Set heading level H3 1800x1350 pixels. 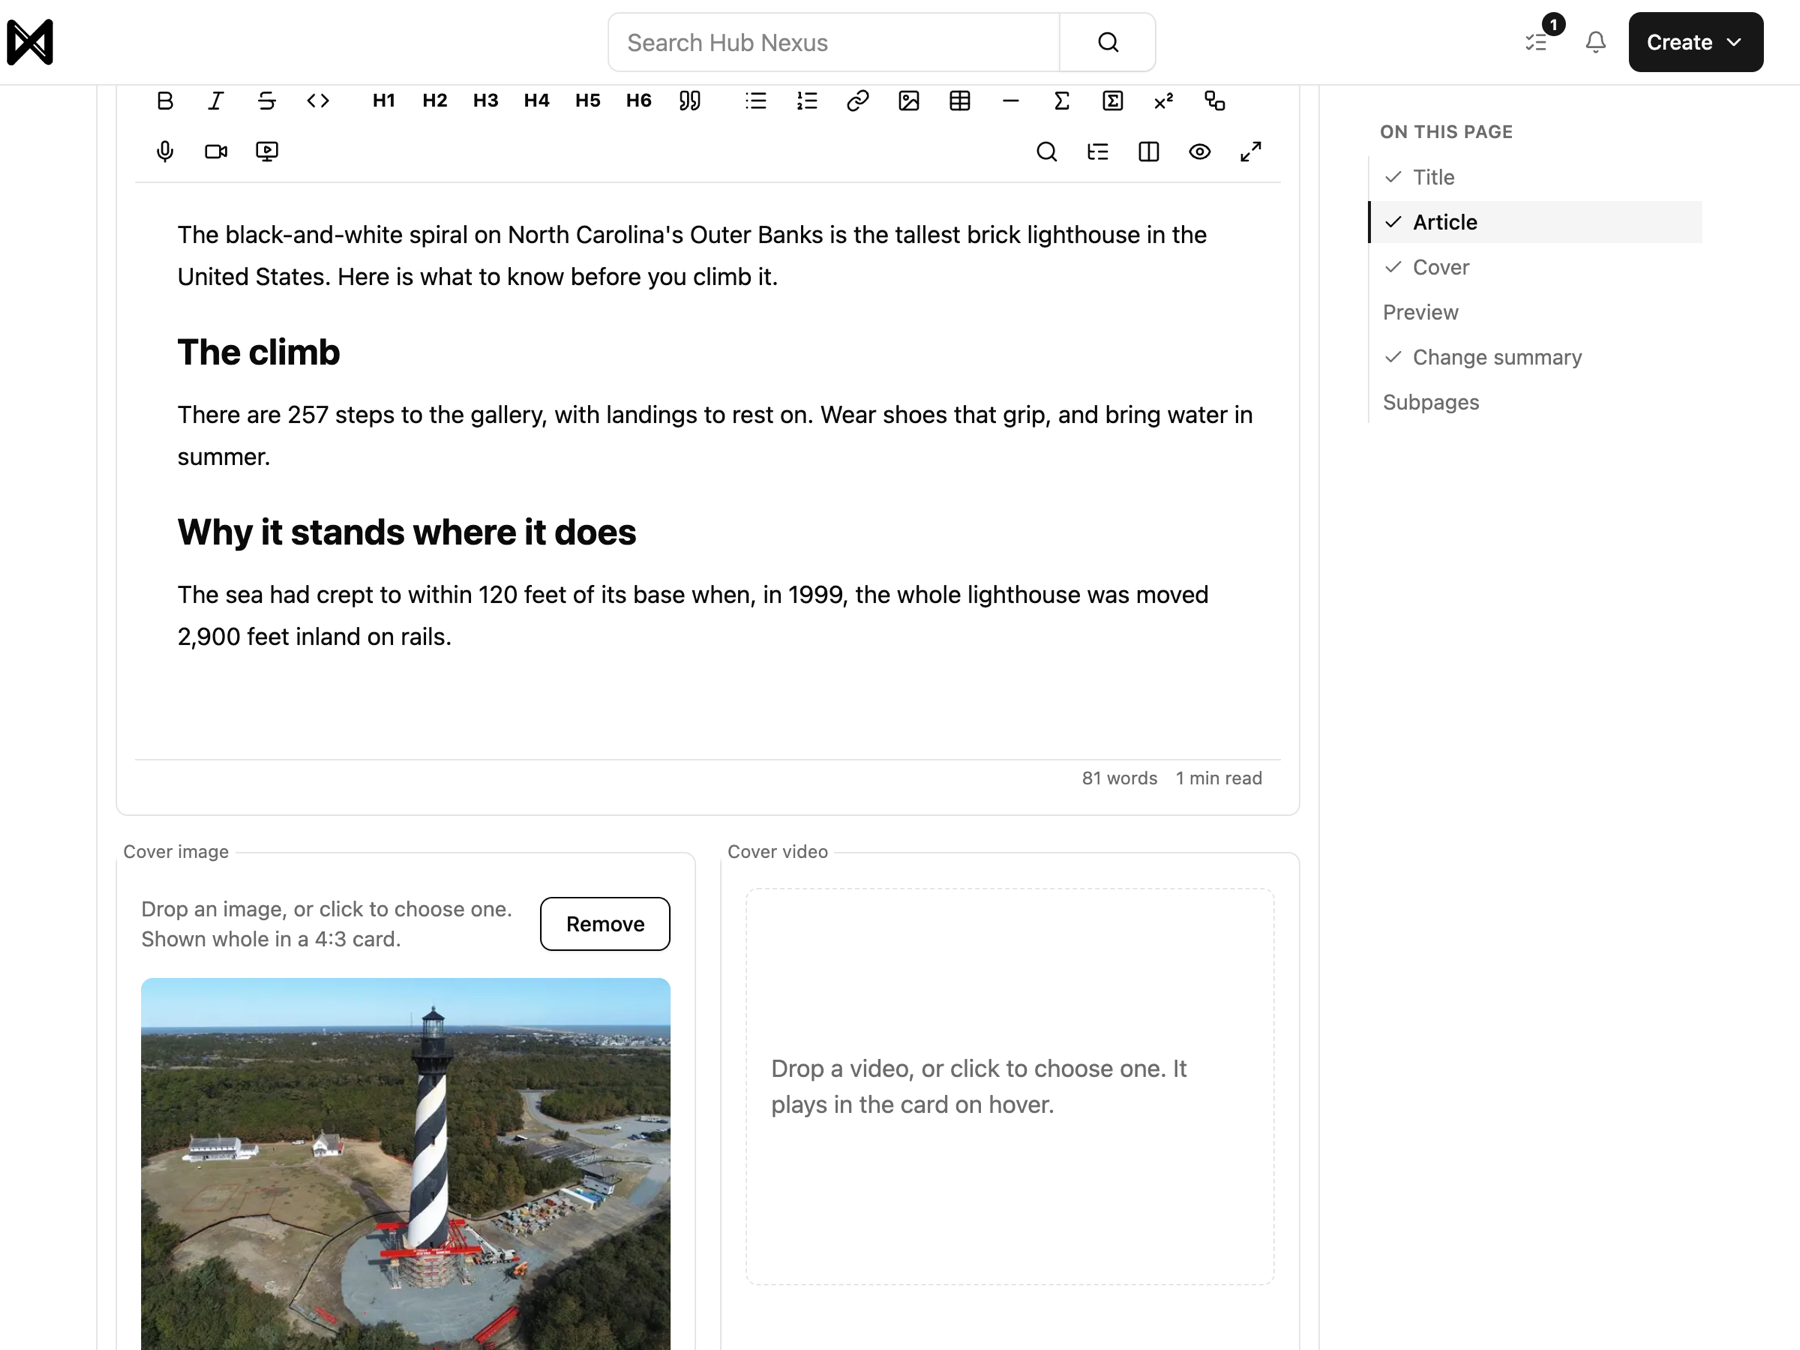486,101
